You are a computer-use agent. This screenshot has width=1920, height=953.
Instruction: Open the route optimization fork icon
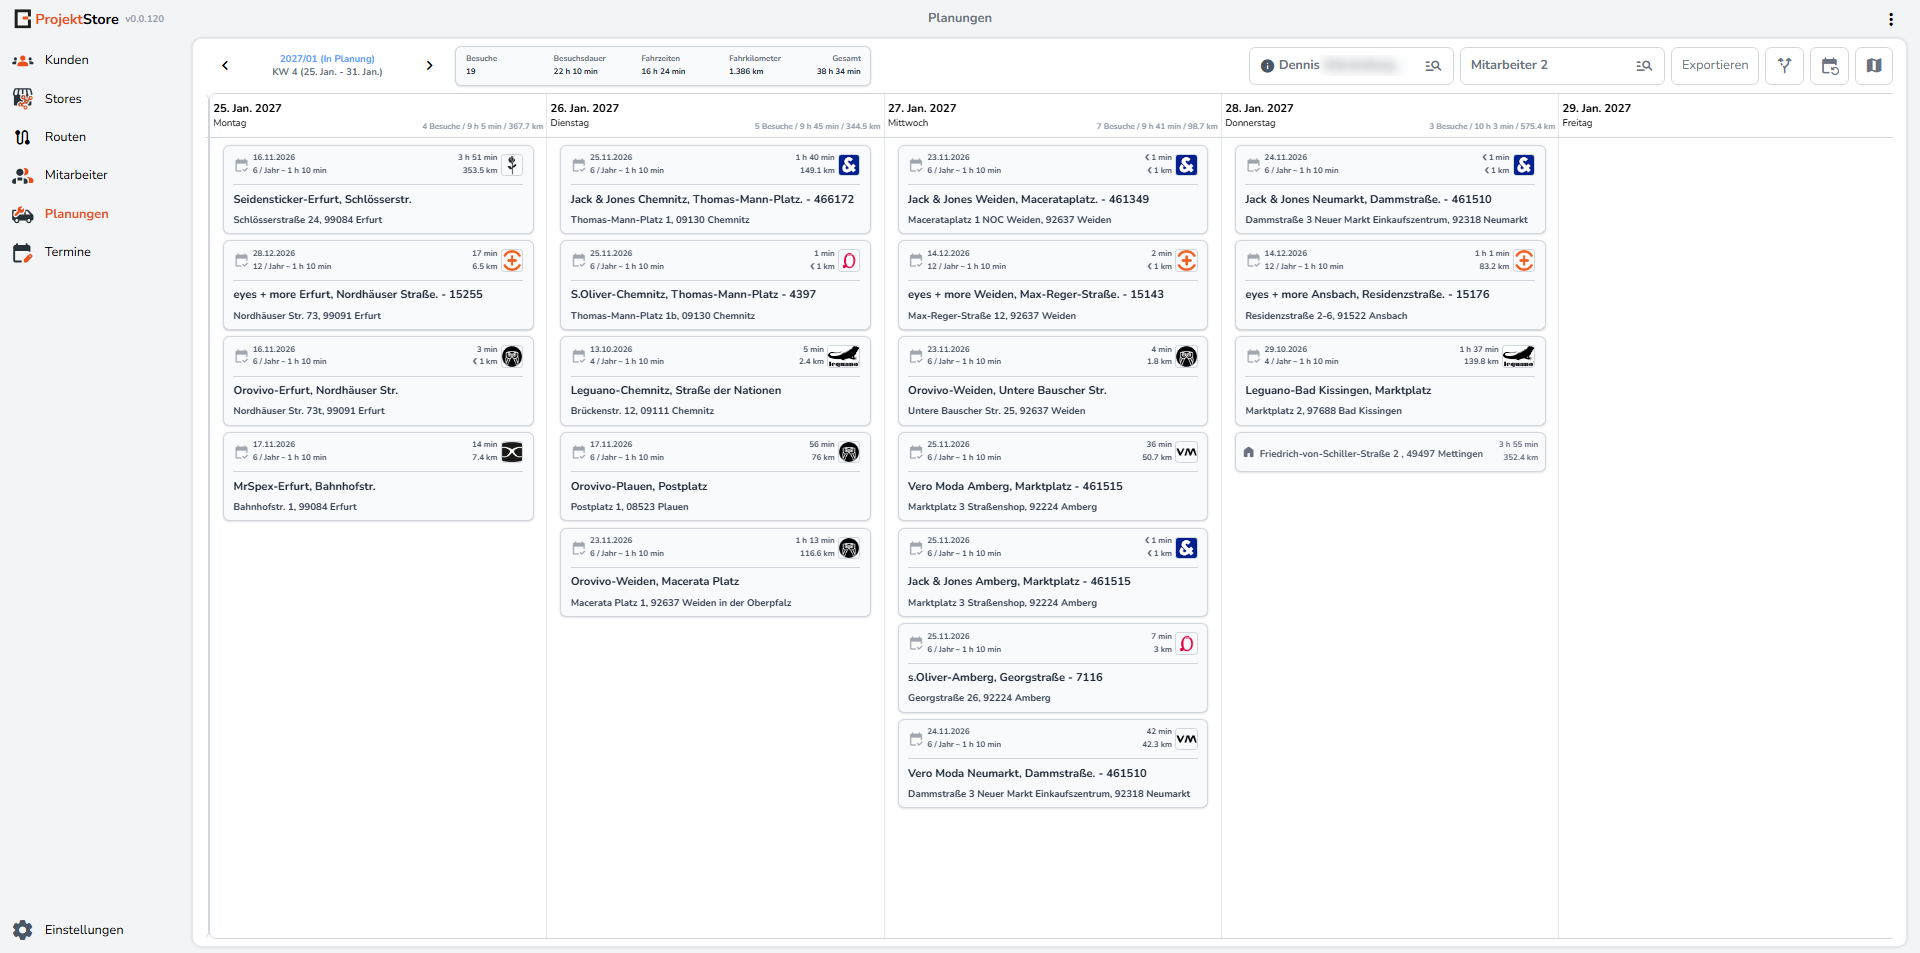[1784, 66]
